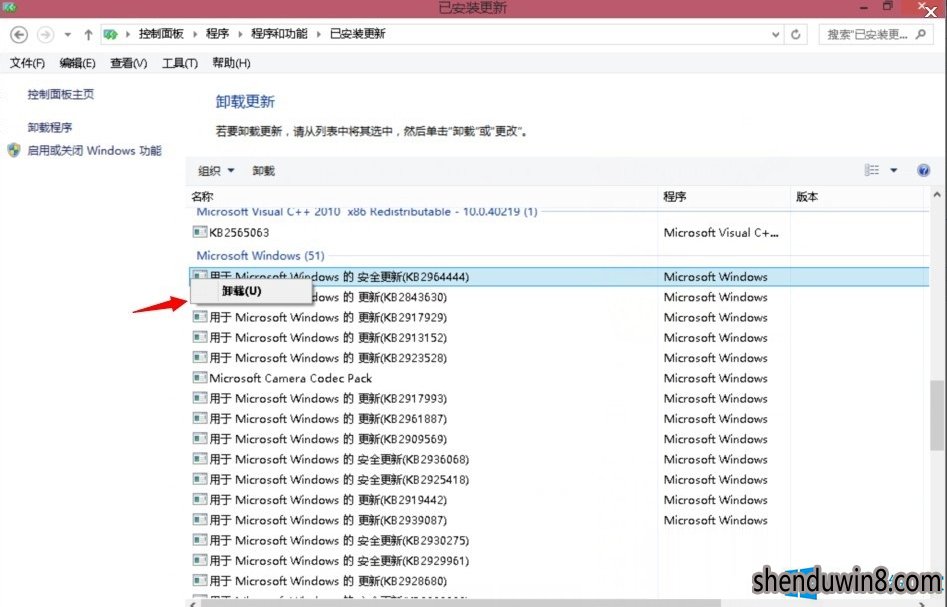This screenshot has width=947, height=607.
Task: Select update KB2917993 row
Action: click(559, 399)
